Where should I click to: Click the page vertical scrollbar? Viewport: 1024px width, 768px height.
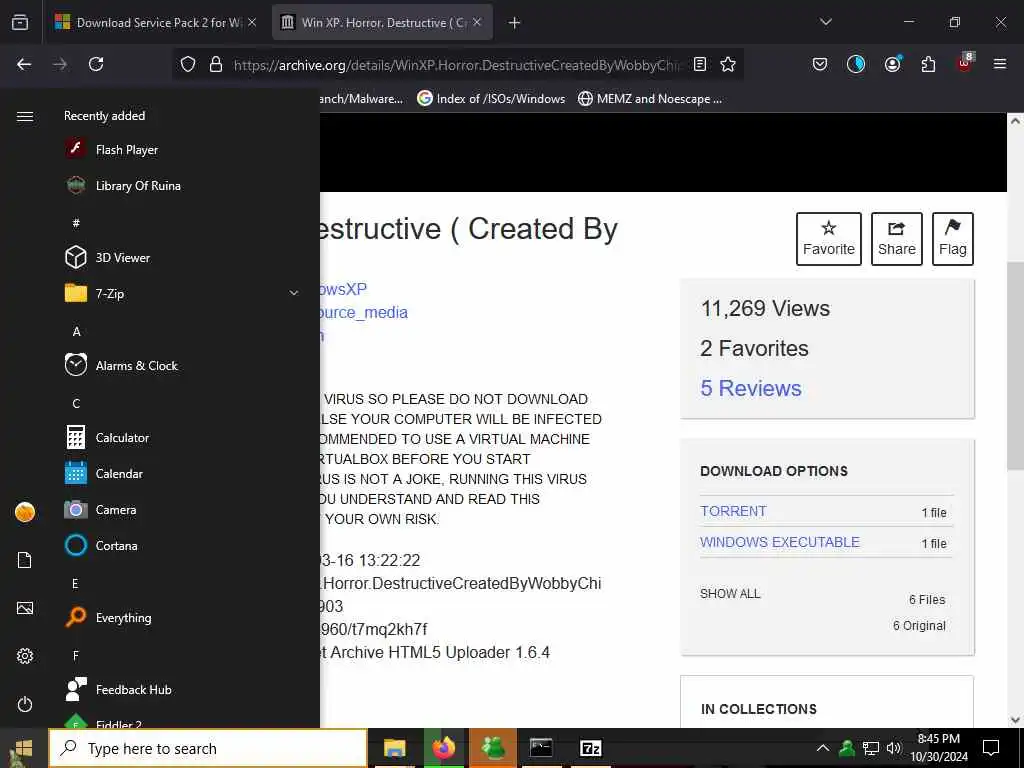tap(1015, 366)
